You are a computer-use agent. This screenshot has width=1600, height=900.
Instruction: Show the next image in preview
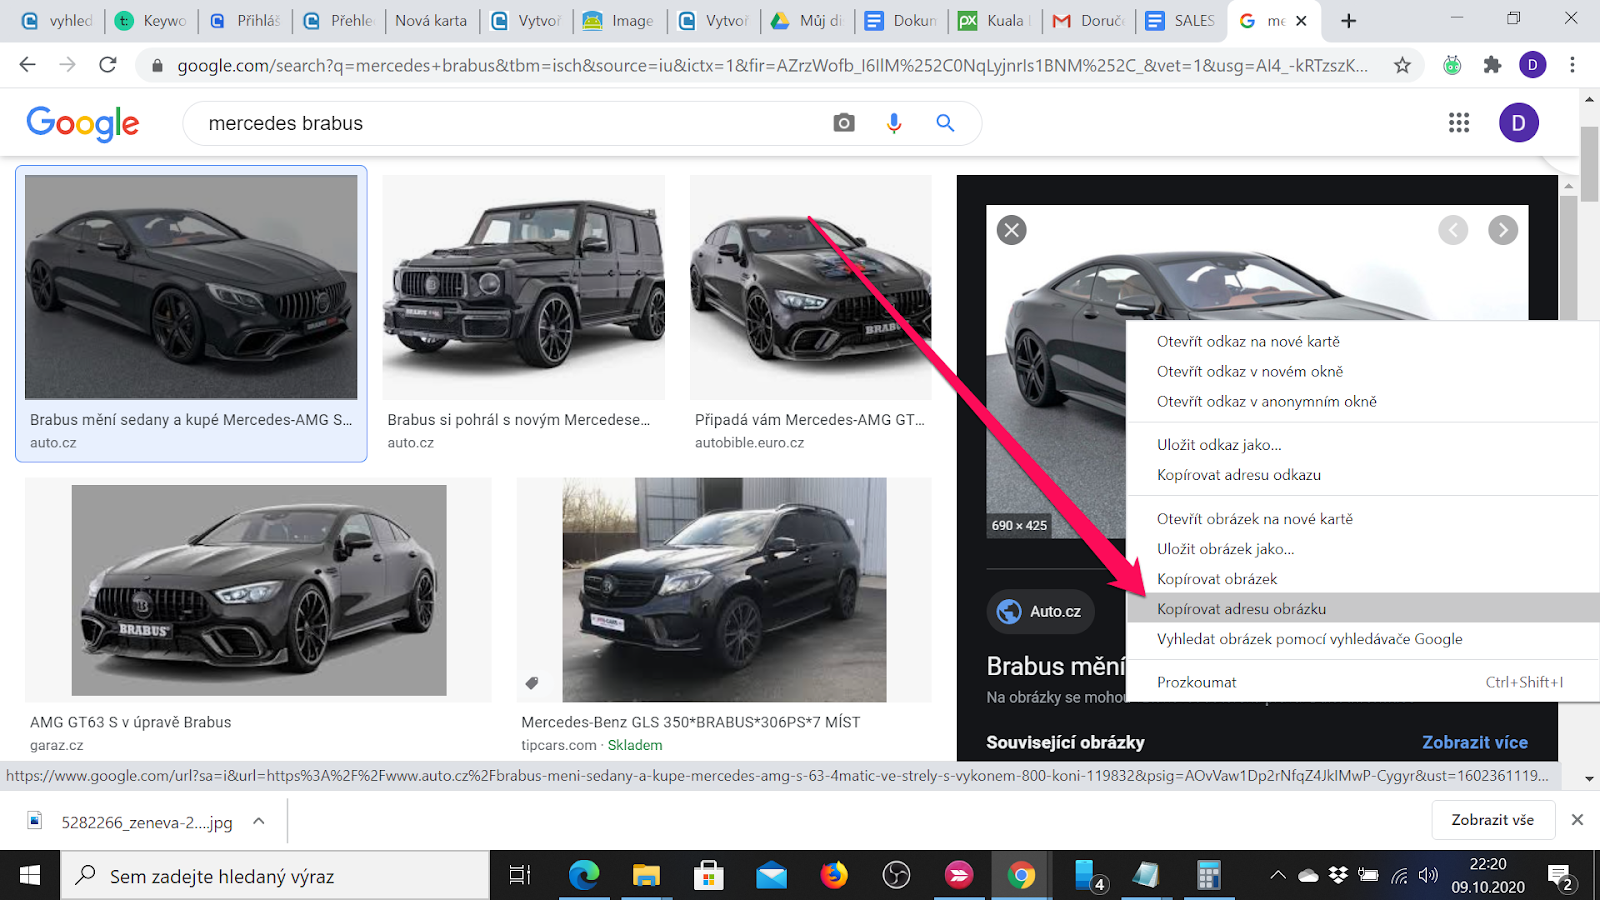click(1502, 230)
